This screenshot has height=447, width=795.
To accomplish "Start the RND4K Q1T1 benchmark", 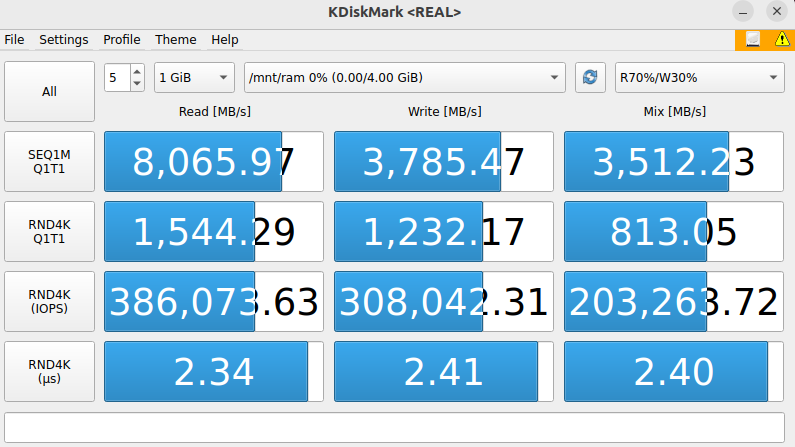I will coord(49,232).
